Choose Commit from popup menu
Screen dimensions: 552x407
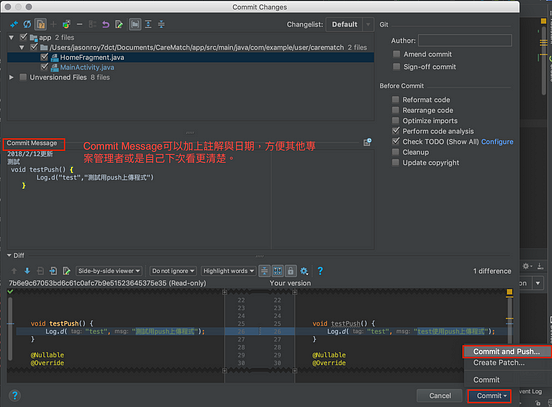486,380
